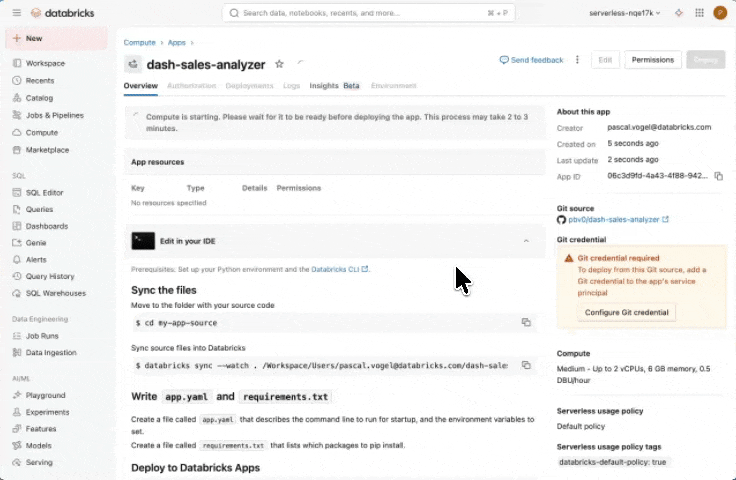Copy the databricks sync command
Screen dimensions: 736x480
point(526,366)
